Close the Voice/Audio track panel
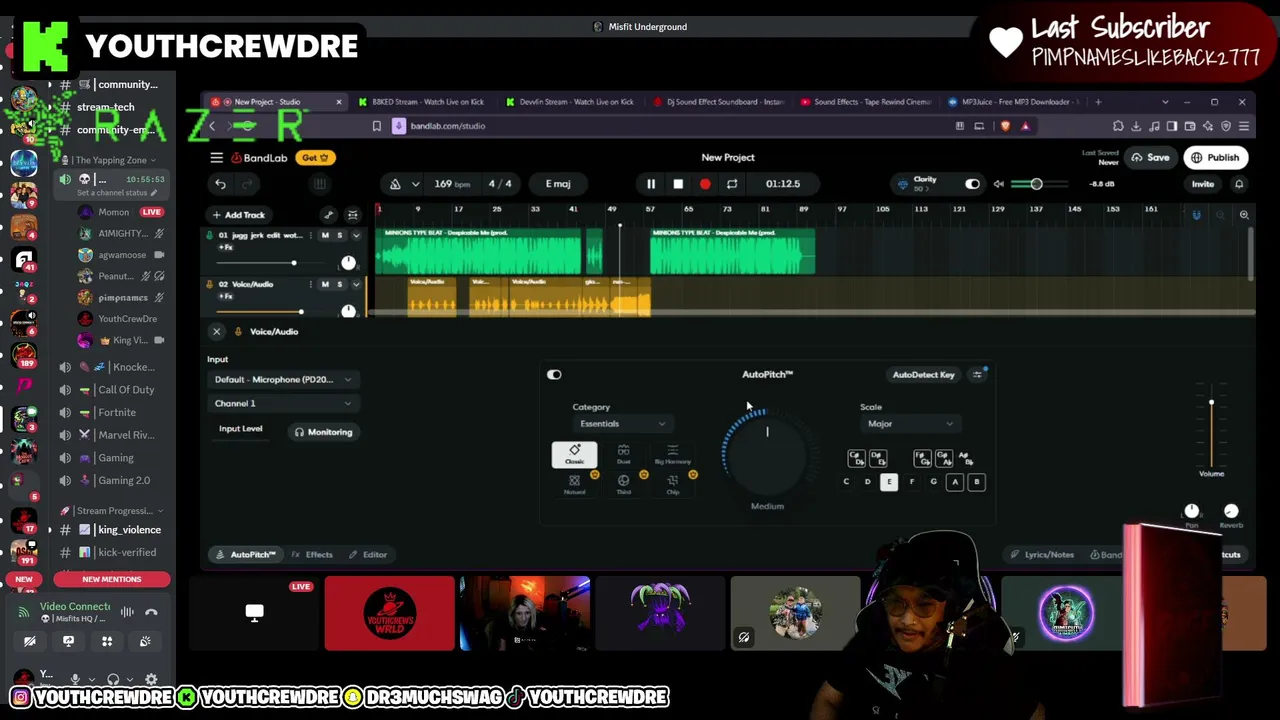Image resolution: width=1280 pixels, height=720 pixels. coord(216,332)
